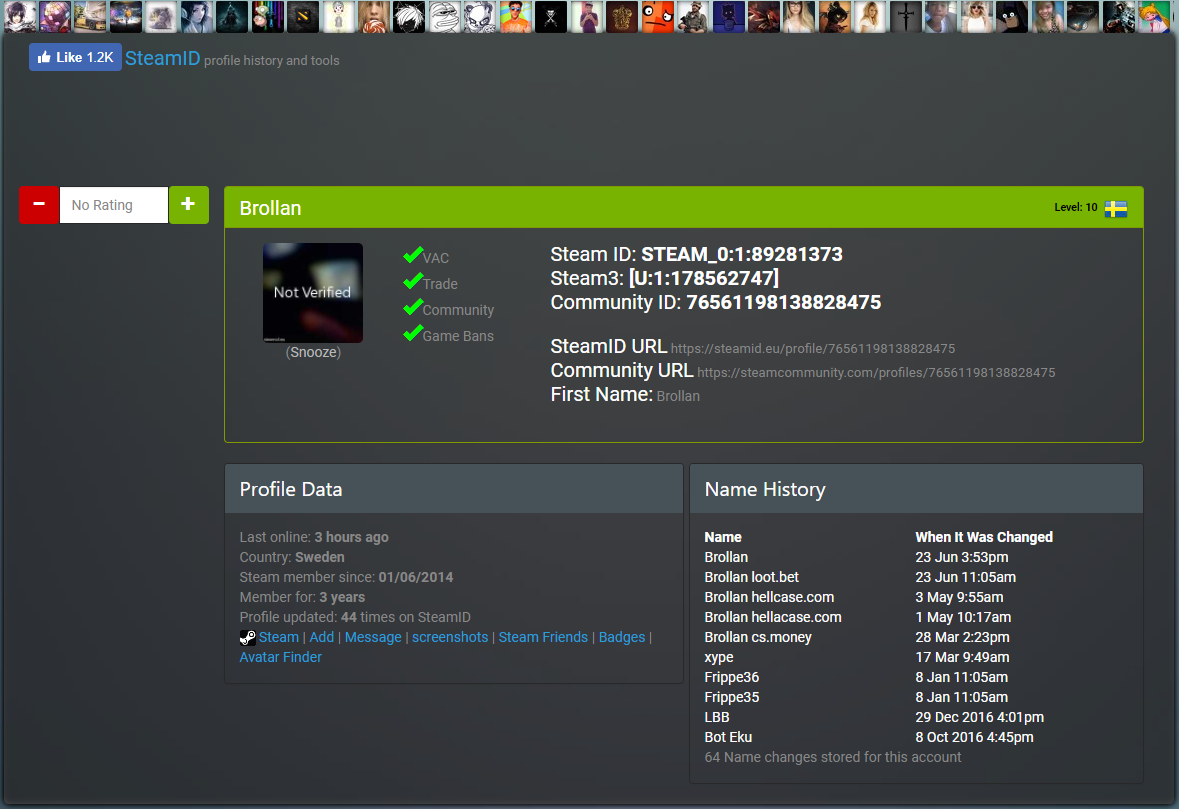Screen dimensions: 1179x809
Task: Click the Steam ID value STEAM_0:1:89281373
Action: click(741, 254)
